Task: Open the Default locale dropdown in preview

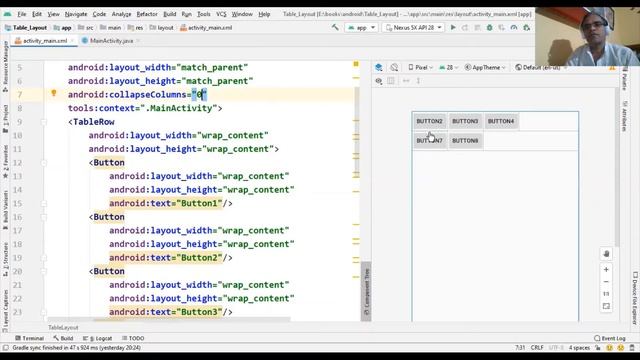Action: [540, 67]
